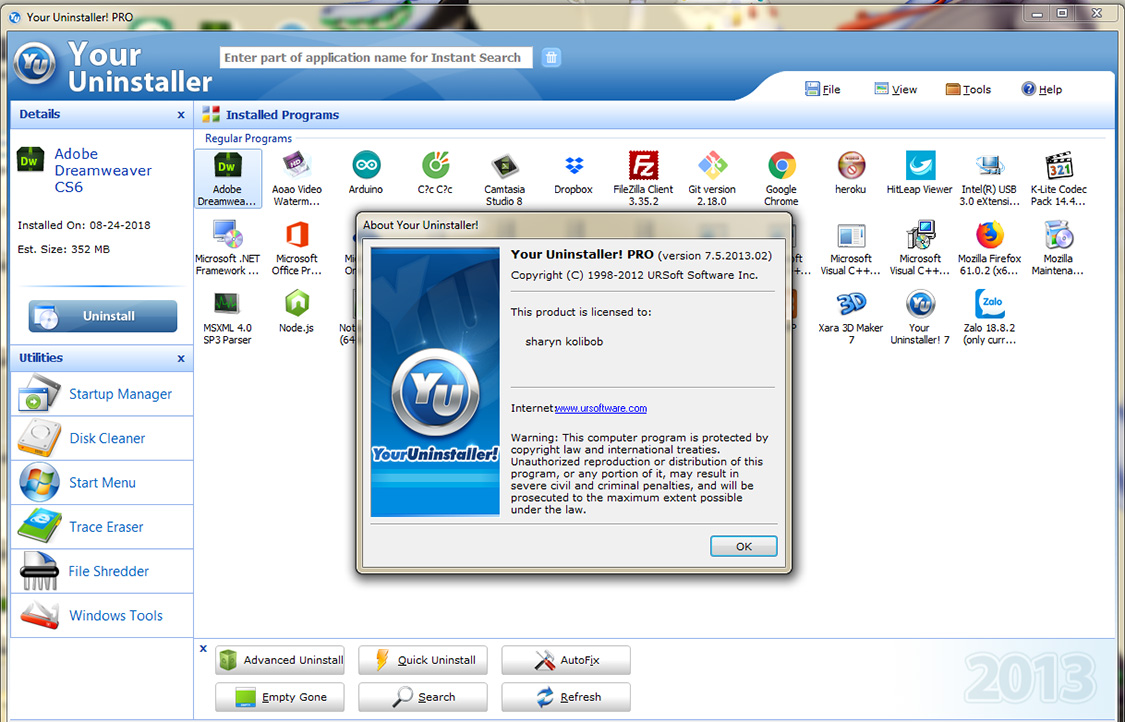The image size is (1125, 722).
Task: Click the Instant Search input field
Action: point(375,58)
